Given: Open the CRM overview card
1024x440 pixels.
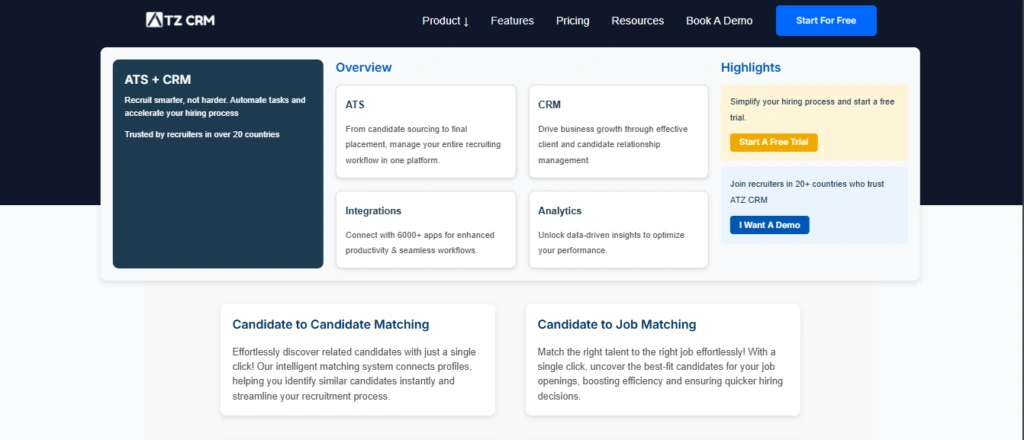Looking at the screenshot, I should click(618, 131).
